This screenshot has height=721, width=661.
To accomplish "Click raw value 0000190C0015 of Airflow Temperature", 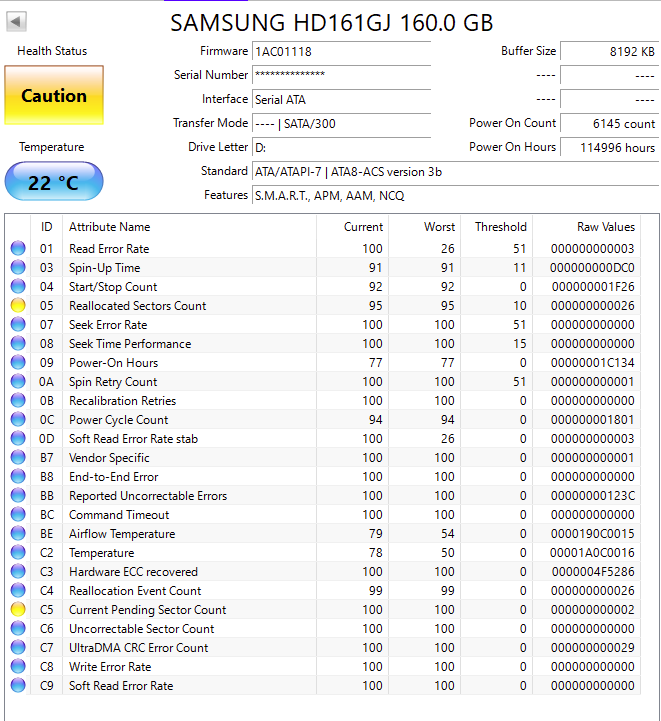I will (x=593, y=534).
